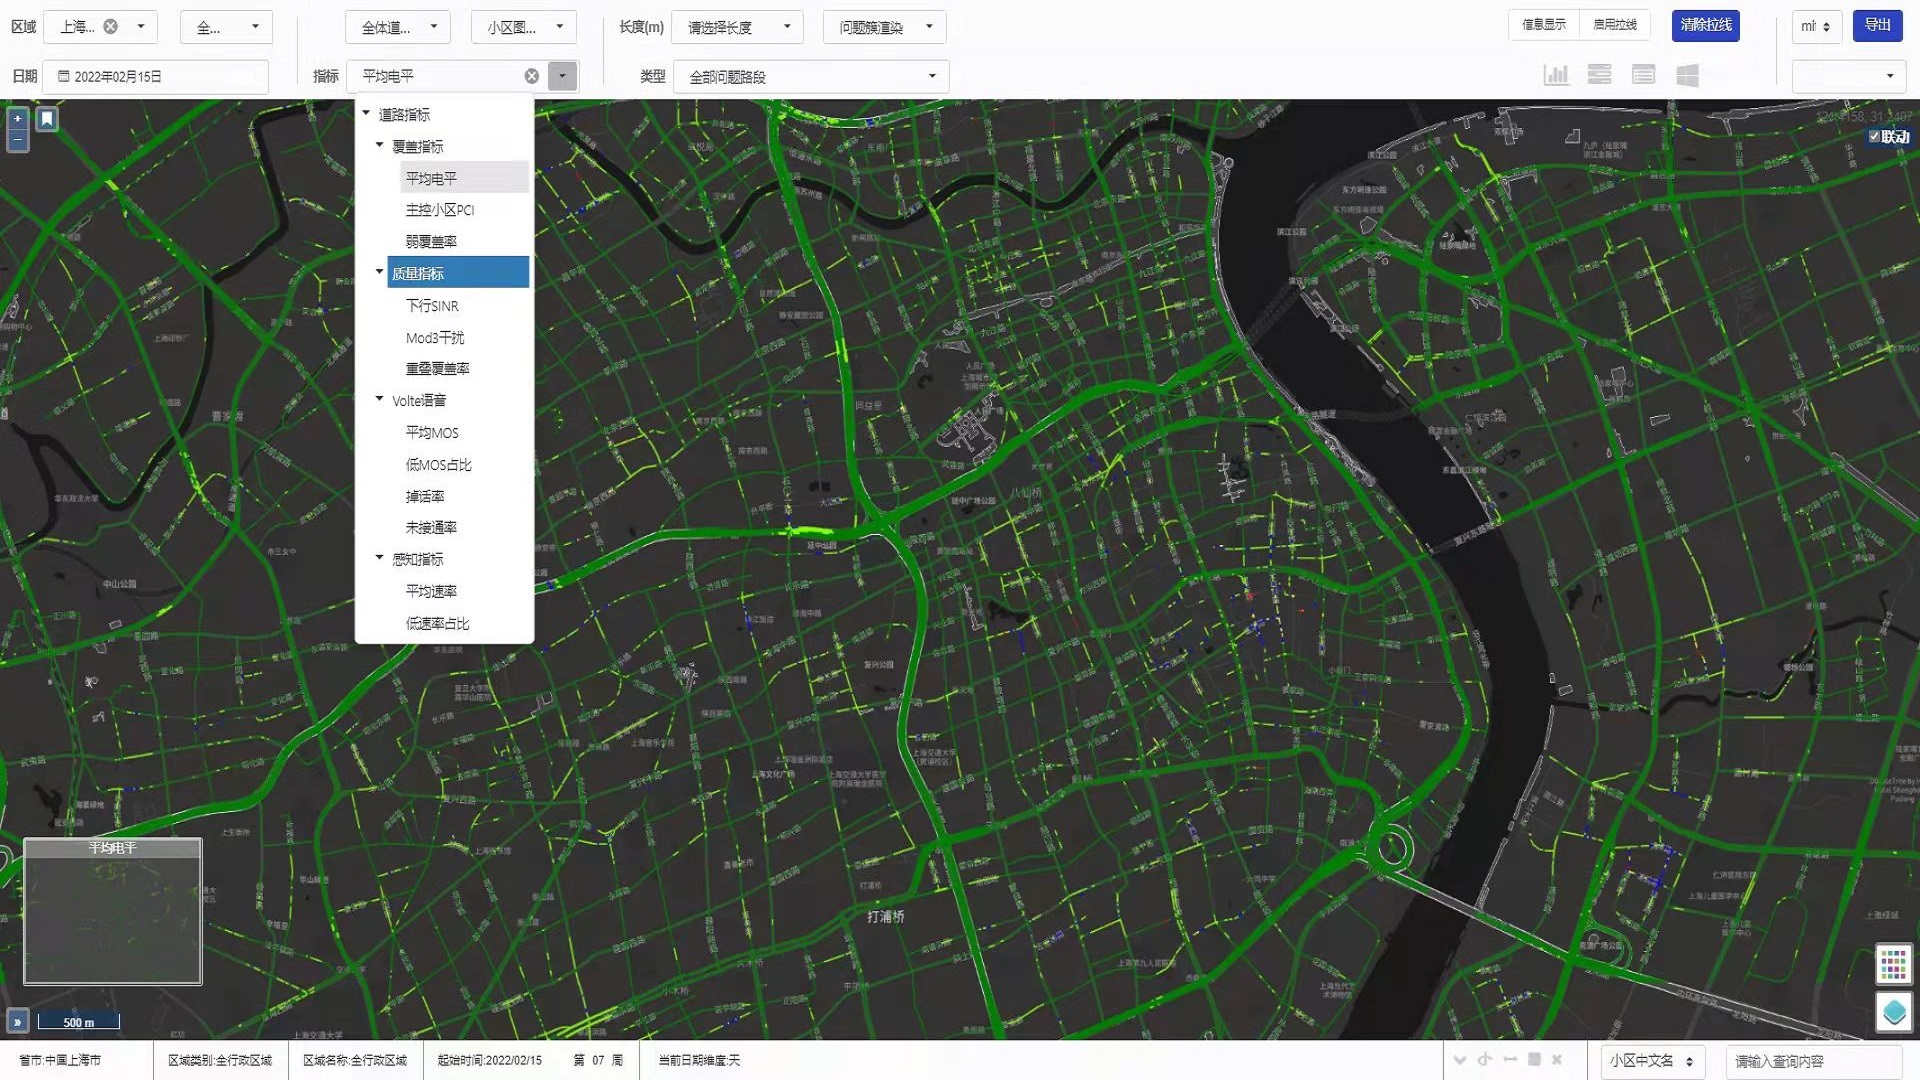Expand the bottom-left double-arrow panel toggle
Viewport: 1920px width, 1080px height.
coord(17,1021)
